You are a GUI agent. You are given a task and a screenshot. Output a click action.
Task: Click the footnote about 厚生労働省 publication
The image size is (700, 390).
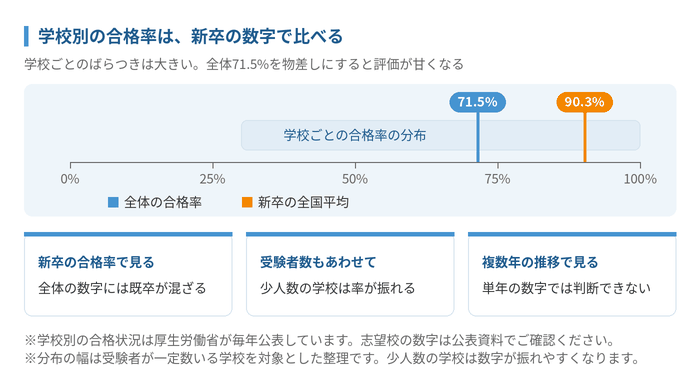[x=320, y=341]
